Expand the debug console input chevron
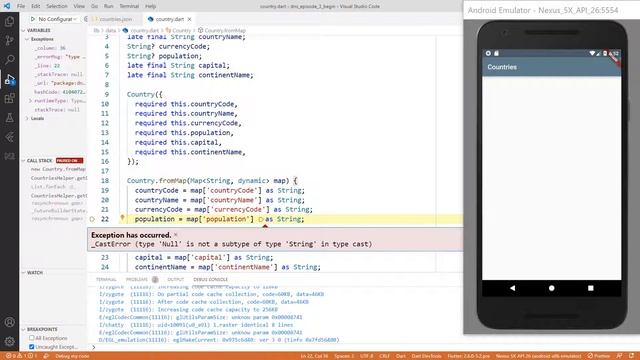This screenshot has height=360, width=640. pos(94,347)
